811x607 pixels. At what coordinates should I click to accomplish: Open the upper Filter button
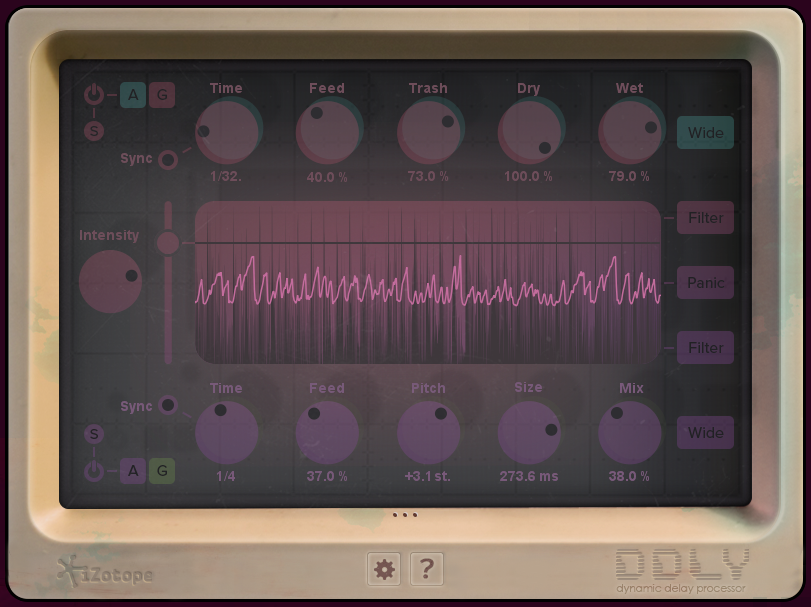point(705,217)
